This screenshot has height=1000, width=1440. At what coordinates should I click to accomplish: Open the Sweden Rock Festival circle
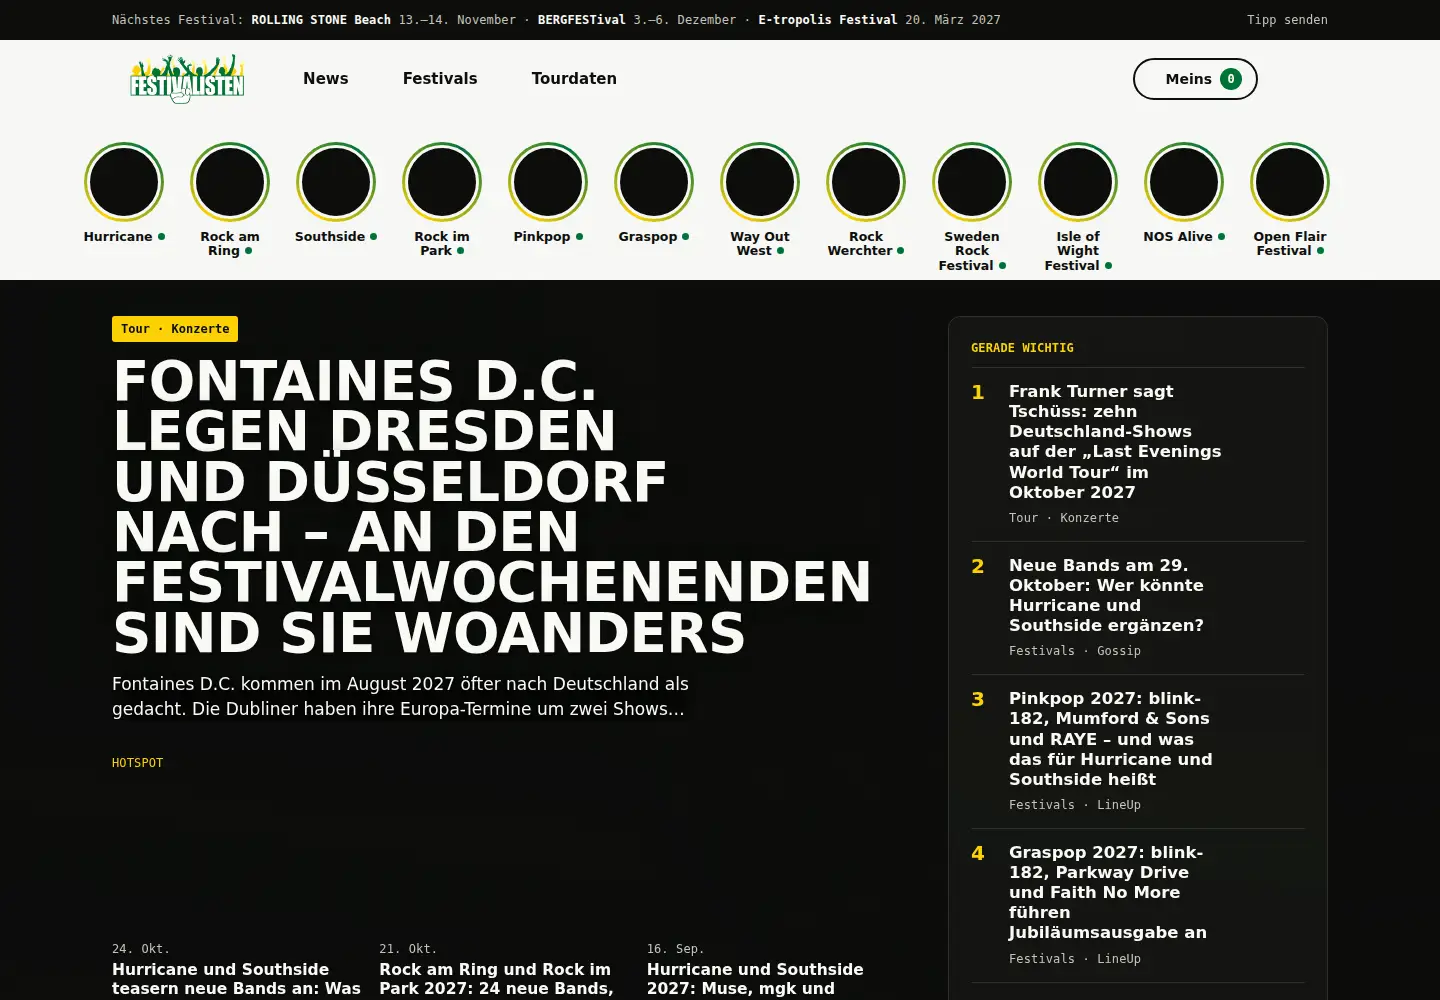[972, 182]
